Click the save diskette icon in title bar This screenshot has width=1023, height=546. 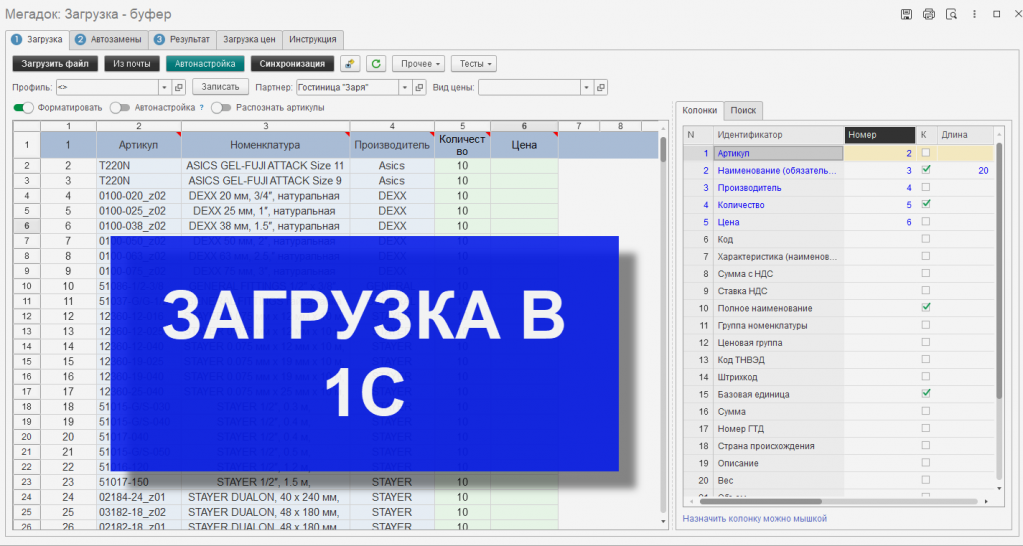pos(906,14)
